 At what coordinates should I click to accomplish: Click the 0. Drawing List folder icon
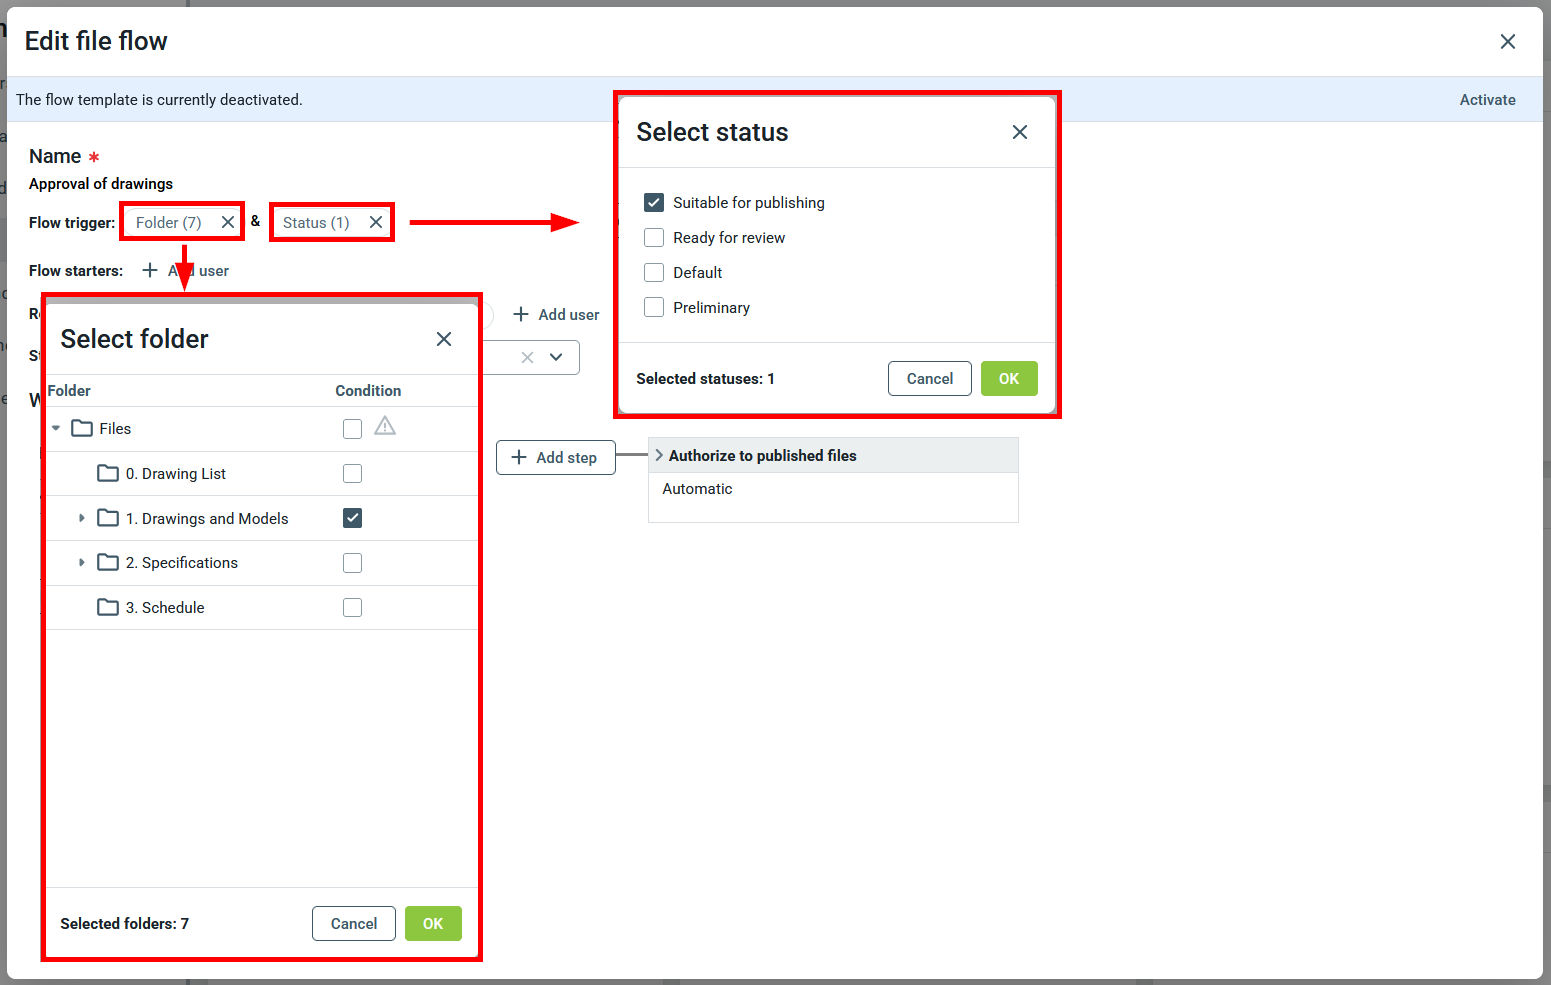click(x=108, y=473)
